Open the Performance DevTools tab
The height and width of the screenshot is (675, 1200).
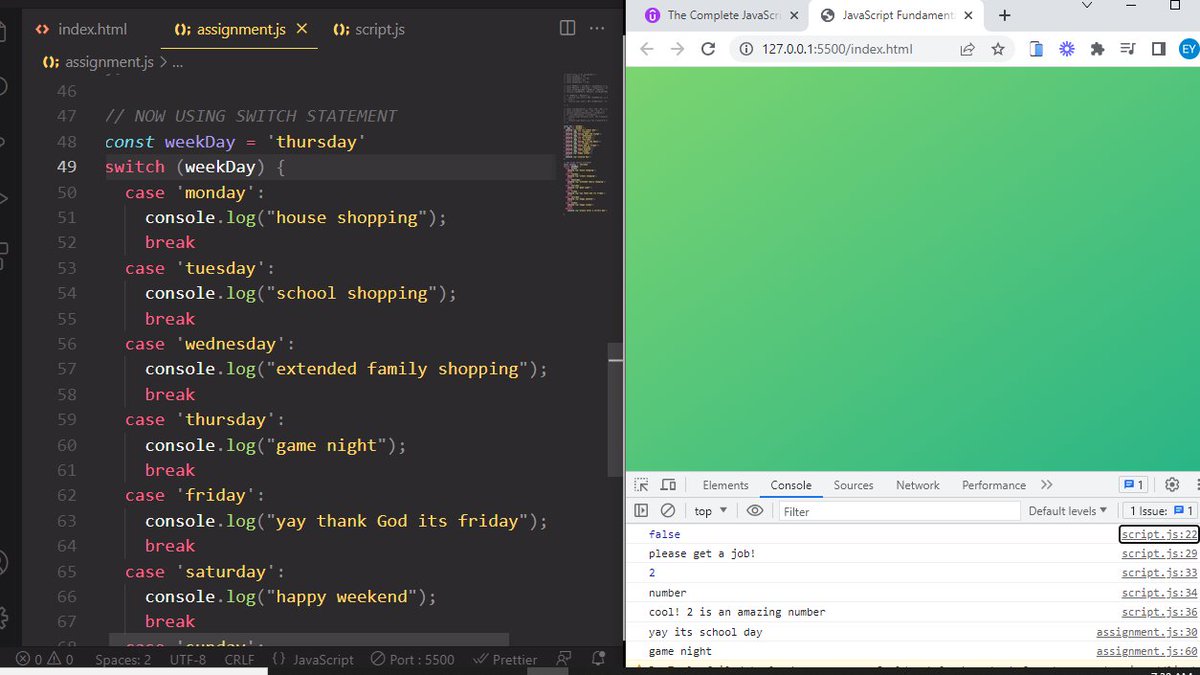point(994,485)
